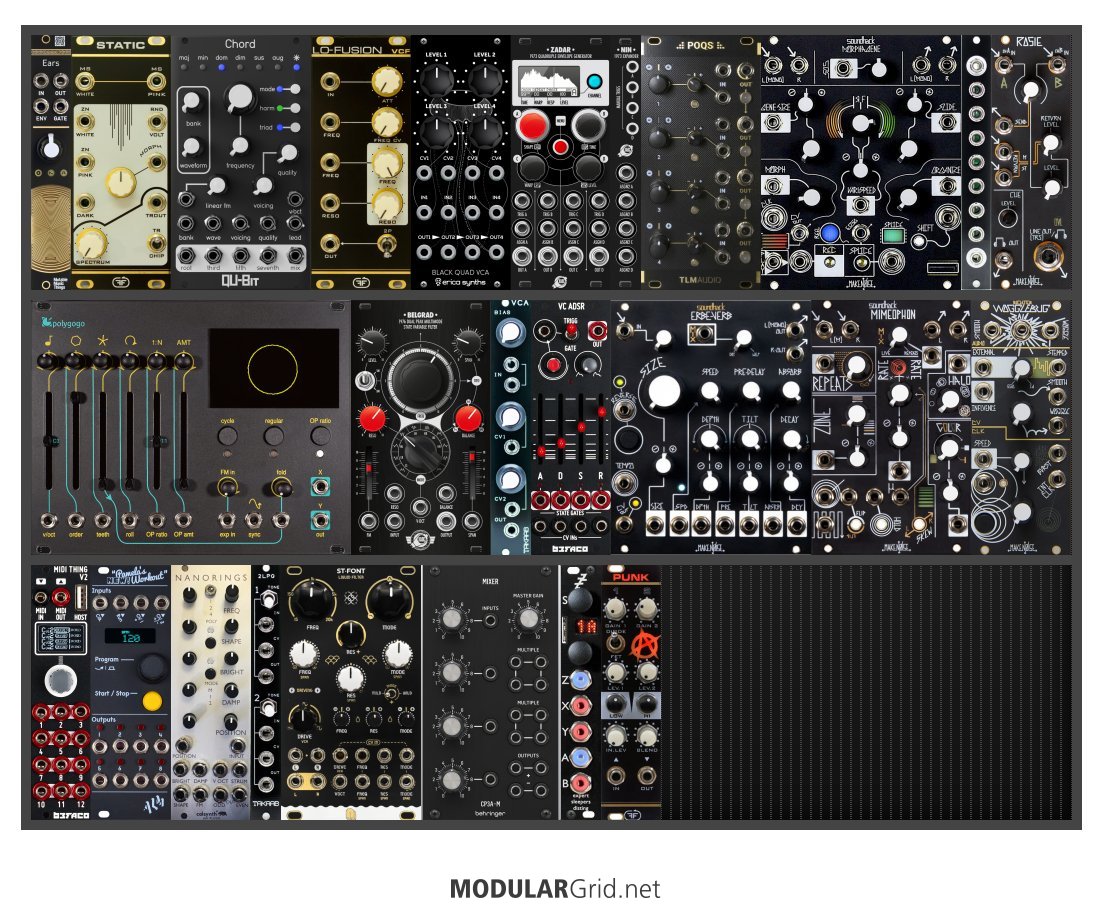Click the Disting red LED display
The height and width of the screenshot is (910, 1112).
[x=586, y=626]
